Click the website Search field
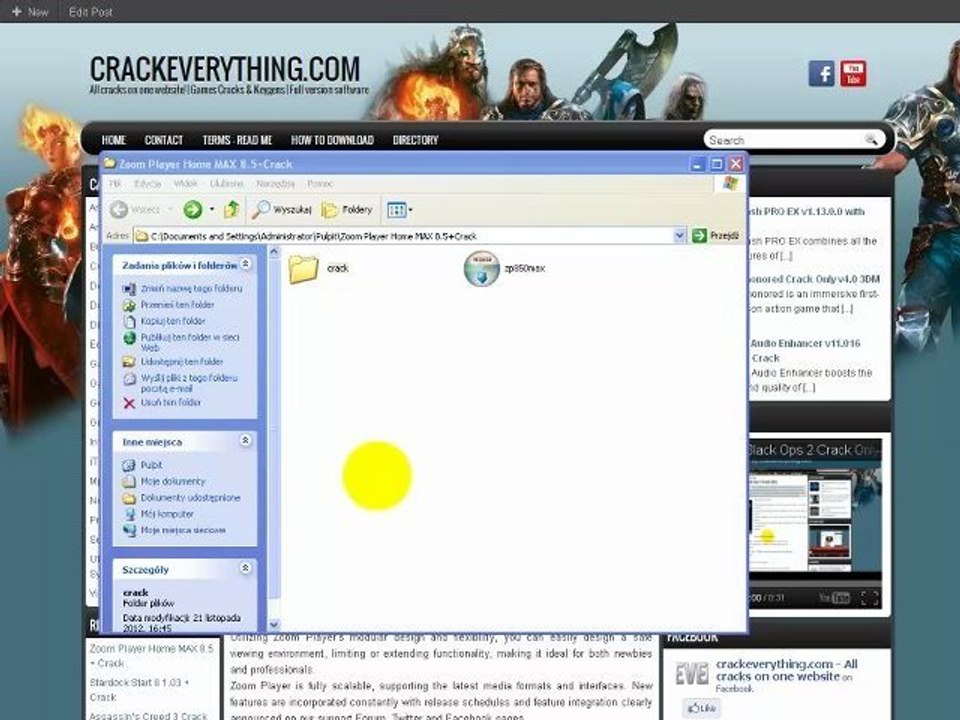960x720 pixels. coord(784,140)
